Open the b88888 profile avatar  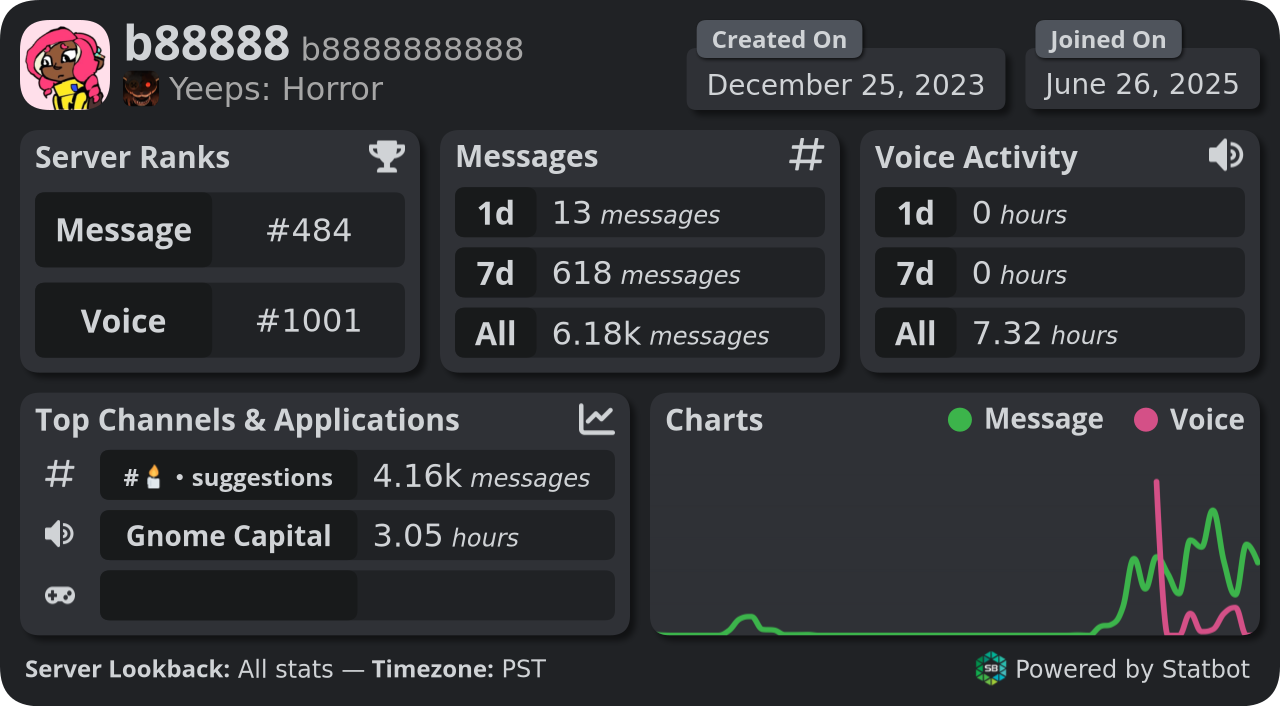(65, 65)
